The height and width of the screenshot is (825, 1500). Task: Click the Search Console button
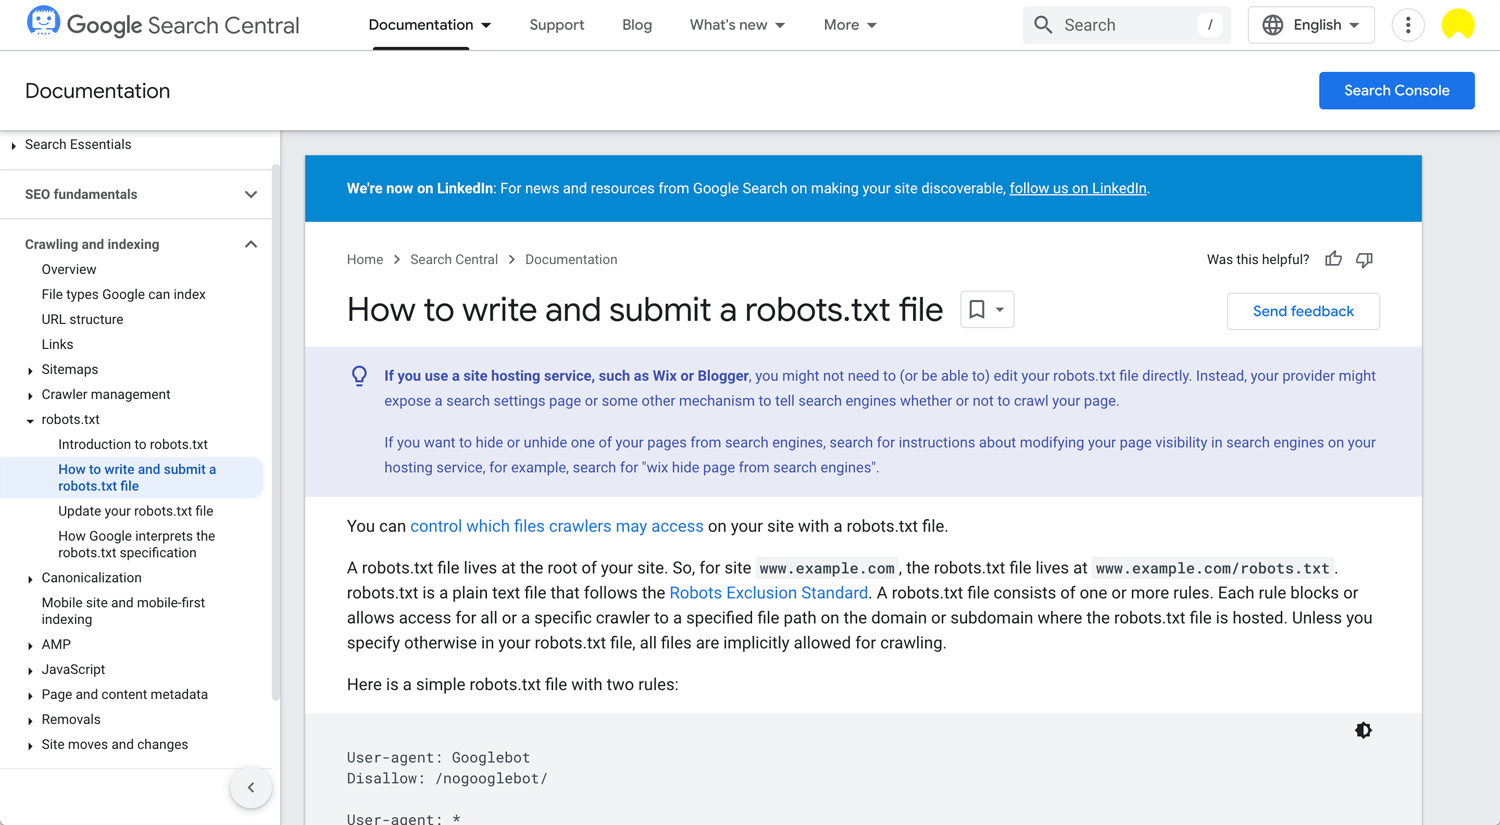pyautogui.click(x=1396, y=90)
